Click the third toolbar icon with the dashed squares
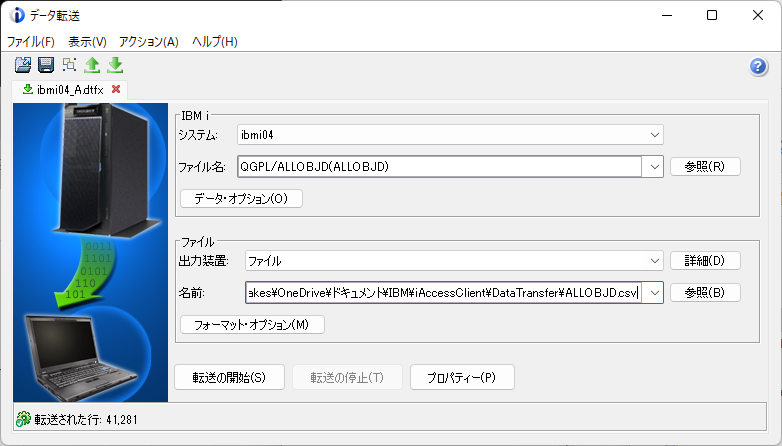This screenshot has height=446, width=782. (x=69, y=64)
